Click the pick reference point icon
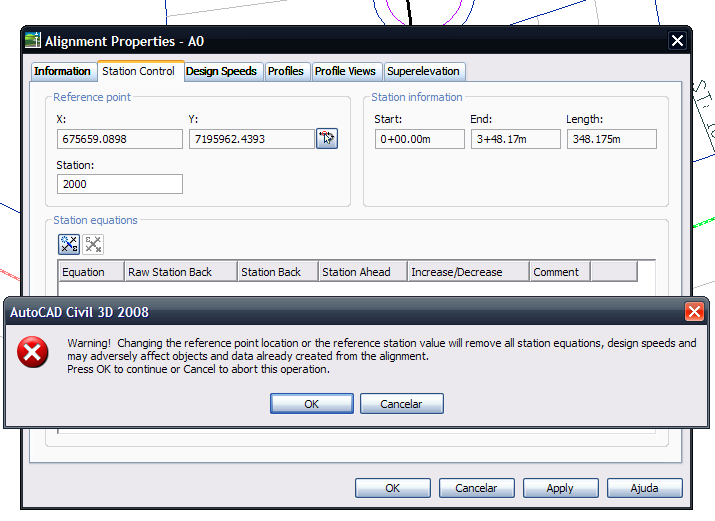Screen dimensions: 715x521 327,139
